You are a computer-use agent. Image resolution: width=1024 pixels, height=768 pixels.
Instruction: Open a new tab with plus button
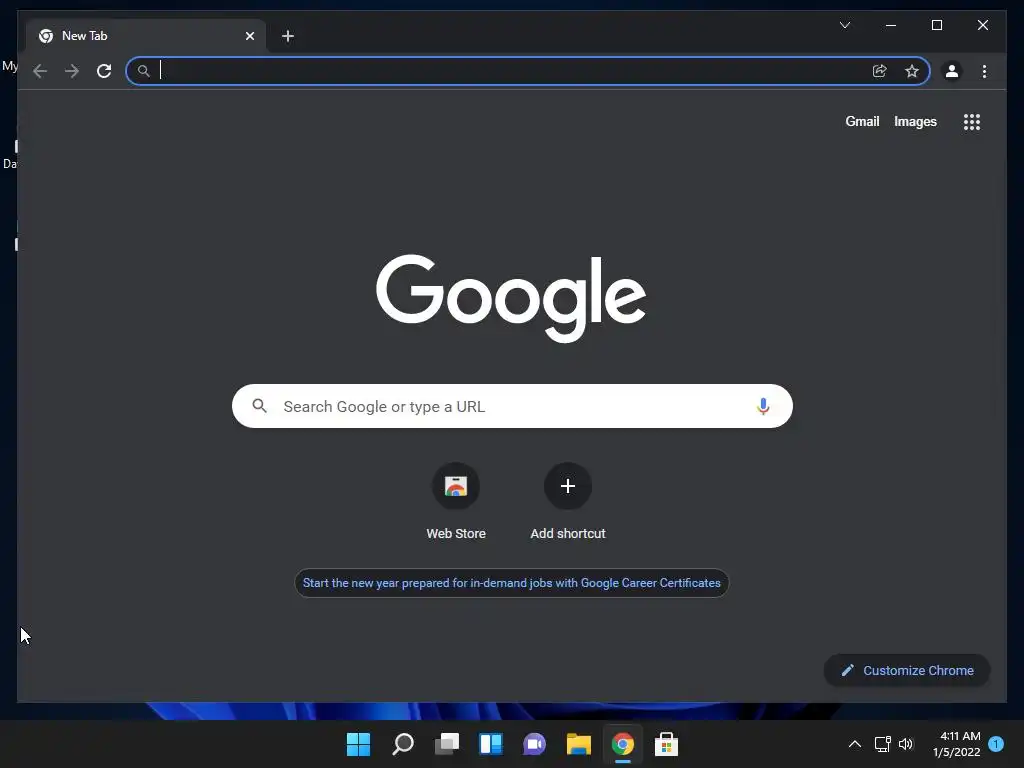(288, 36)
